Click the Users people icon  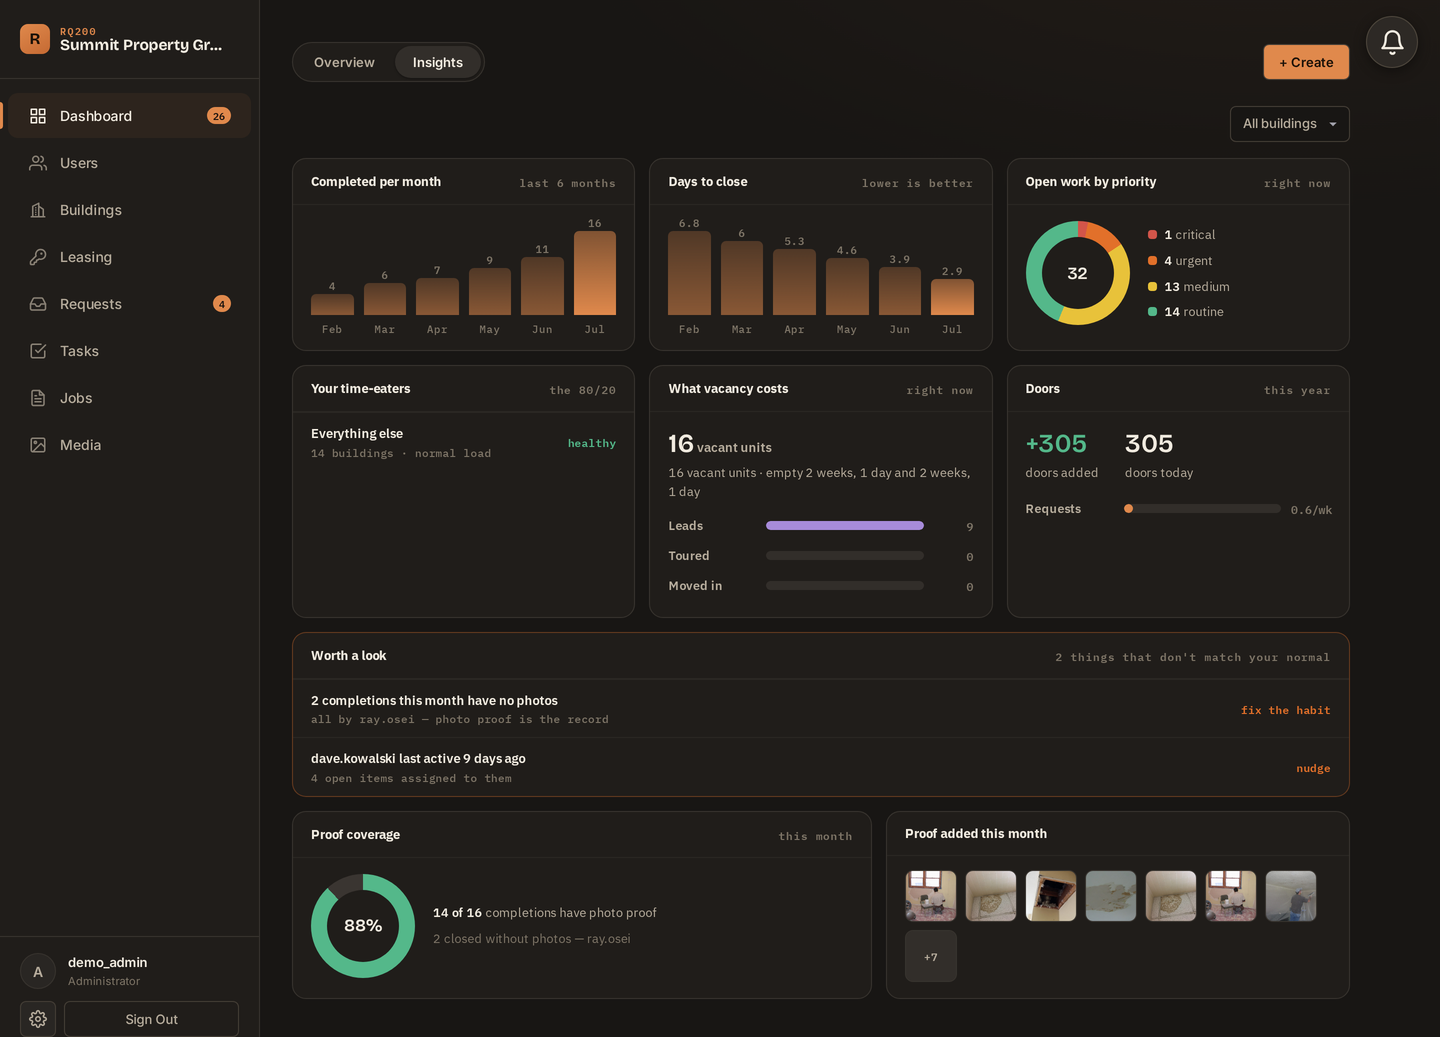click(38, 163)
